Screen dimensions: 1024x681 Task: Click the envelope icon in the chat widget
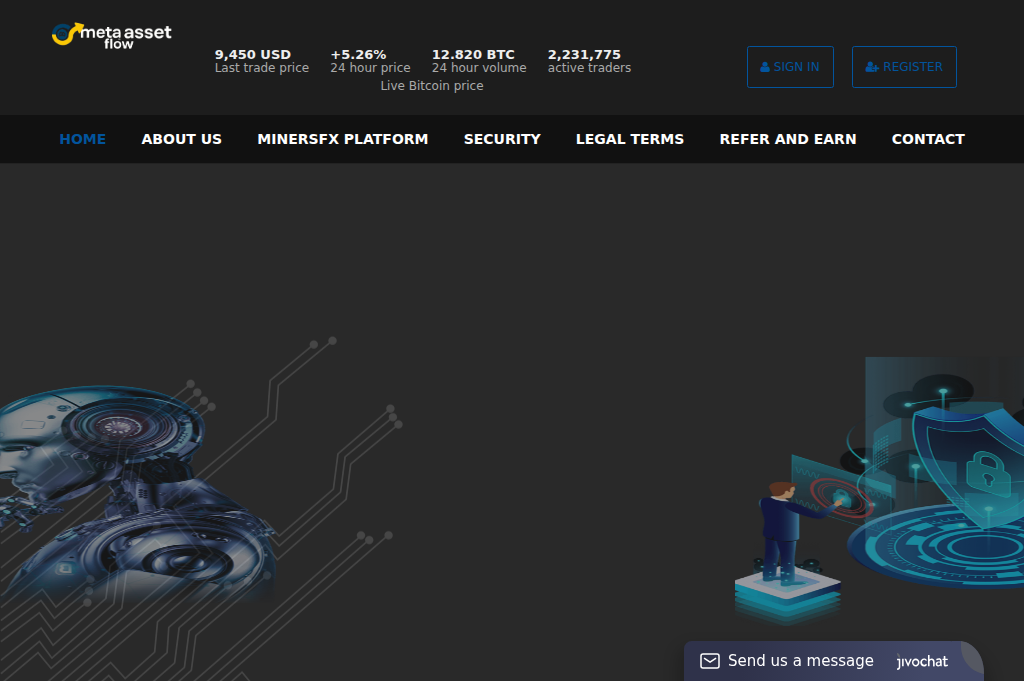[709, 661]
